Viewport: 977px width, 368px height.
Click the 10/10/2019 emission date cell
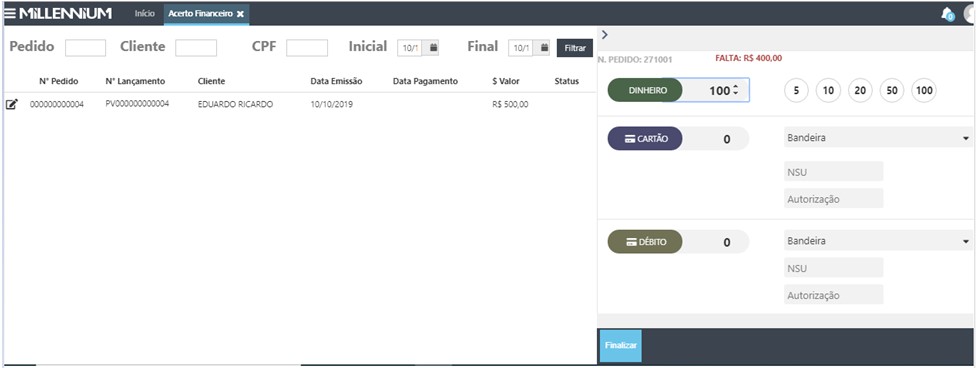(331, 104)
